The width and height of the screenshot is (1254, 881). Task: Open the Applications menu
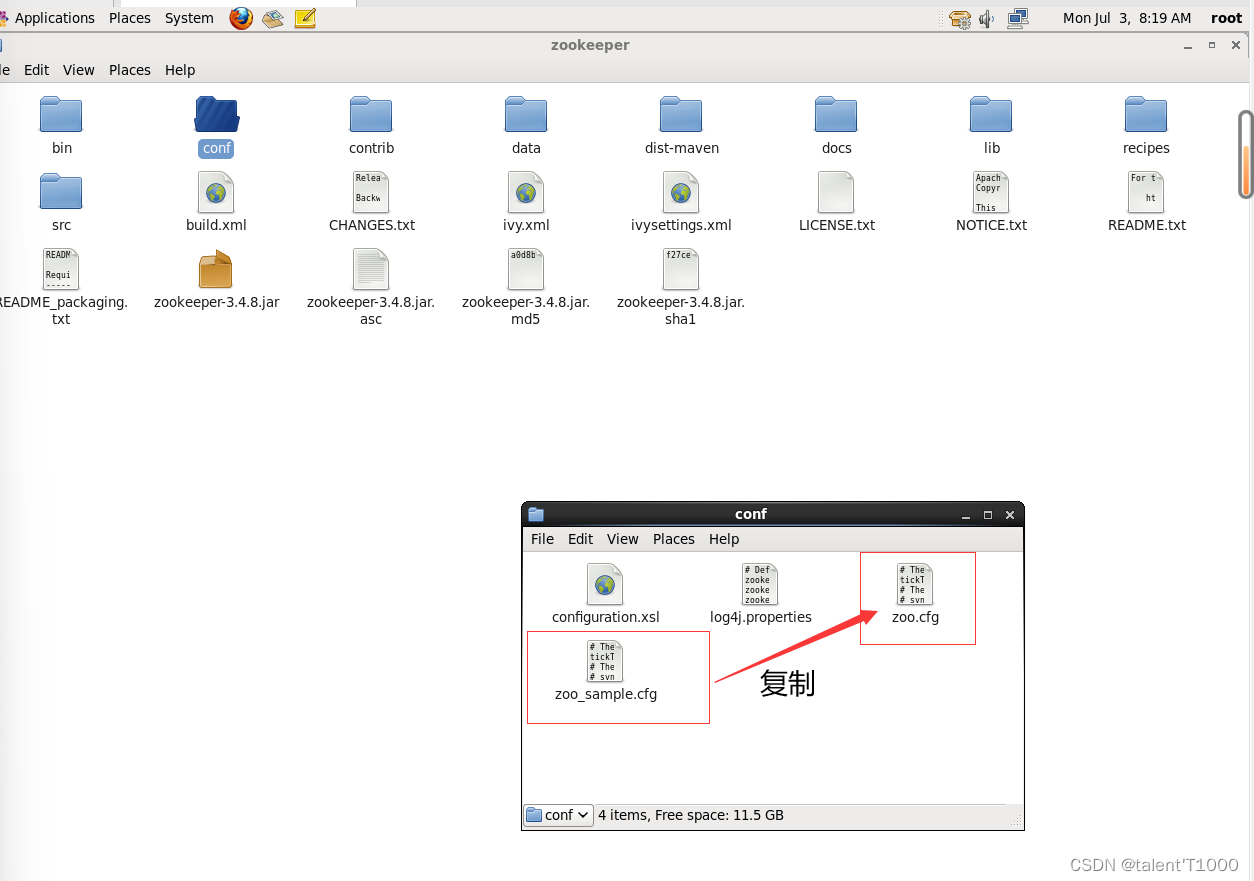pos(54,18)
